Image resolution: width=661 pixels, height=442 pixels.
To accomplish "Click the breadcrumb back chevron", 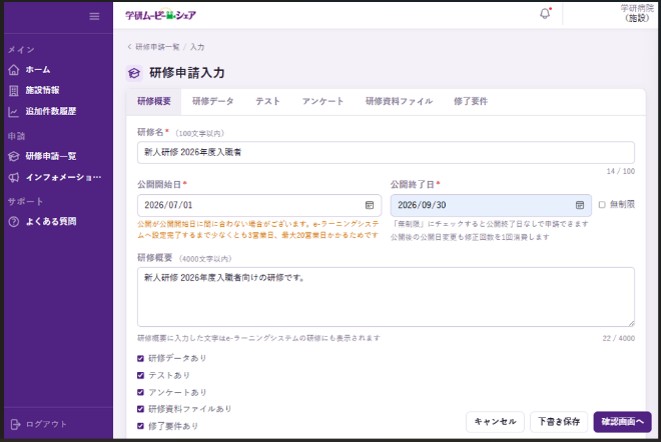I will pyautogui.click(x=130, y=46).
